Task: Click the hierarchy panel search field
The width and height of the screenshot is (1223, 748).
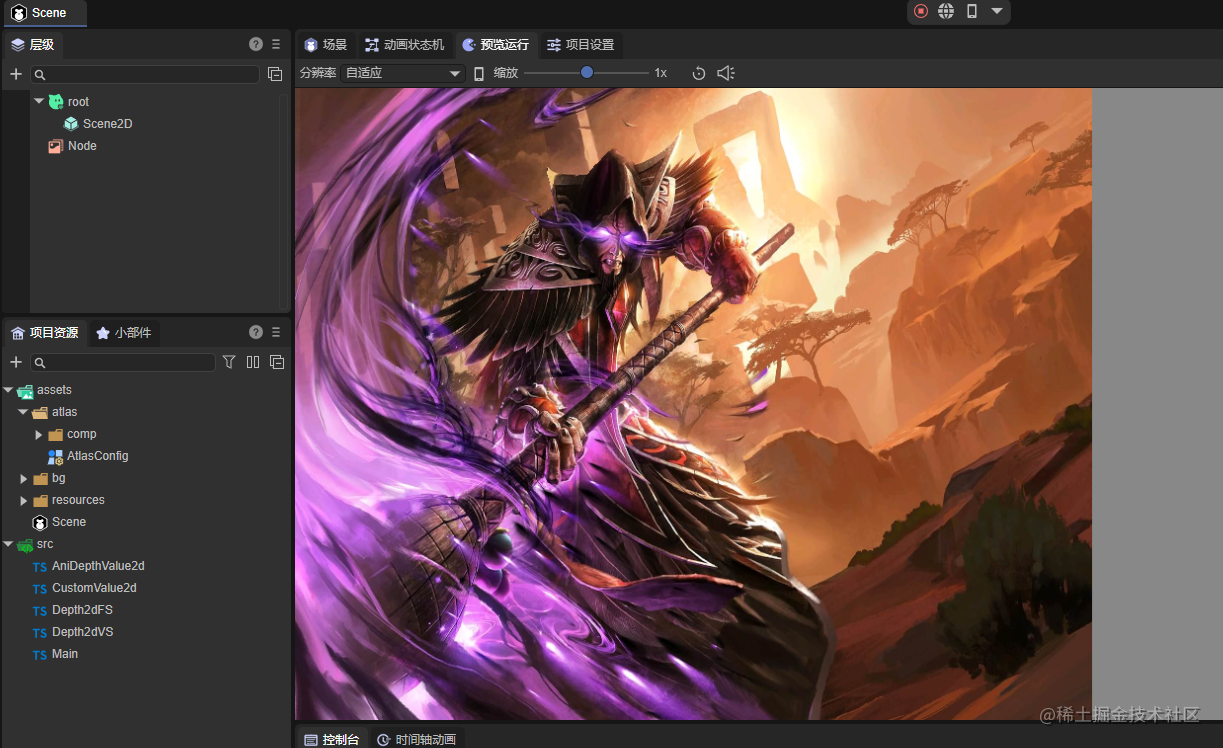Action: pyautogui.click(x=145, y=74)
